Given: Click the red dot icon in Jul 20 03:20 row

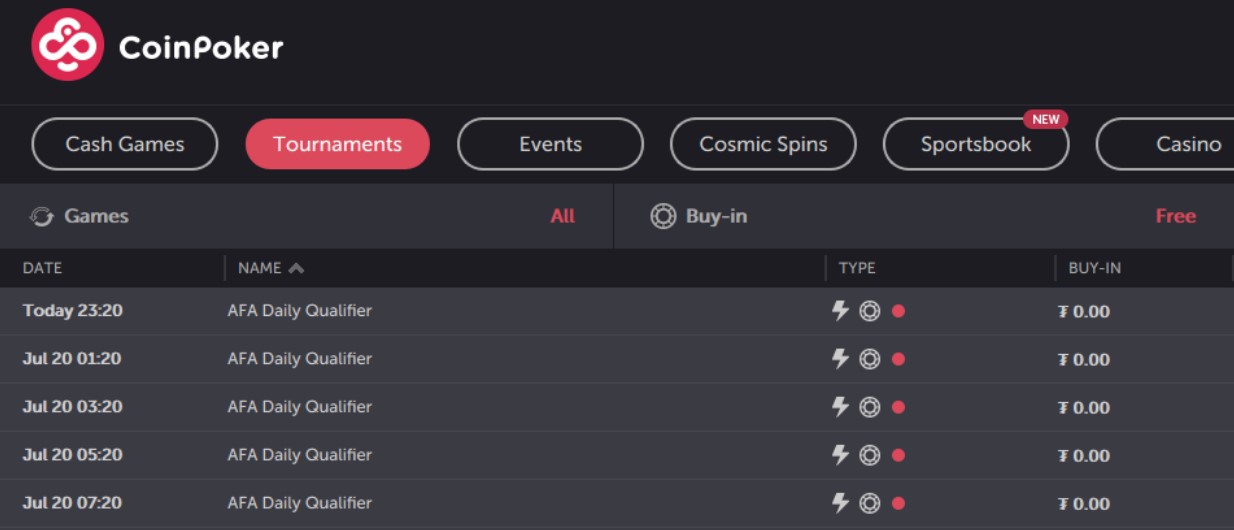Looking at the screenshot, I should point(898,407).
